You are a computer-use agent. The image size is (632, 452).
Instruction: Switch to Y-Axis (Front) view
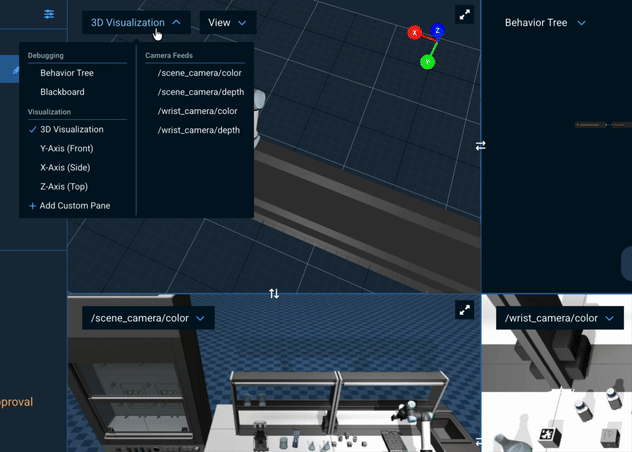tap(67, 148)
